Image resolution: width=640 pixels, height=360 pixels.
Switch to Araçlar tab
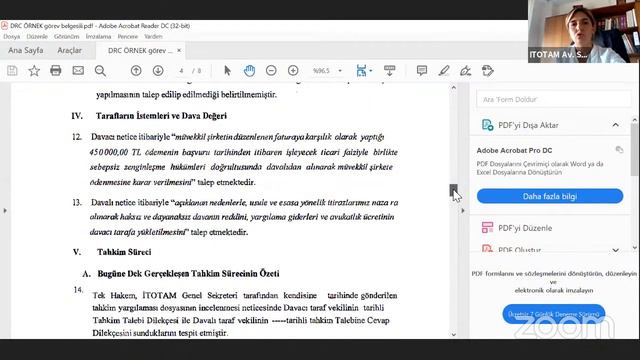click(x=69, y=50)
